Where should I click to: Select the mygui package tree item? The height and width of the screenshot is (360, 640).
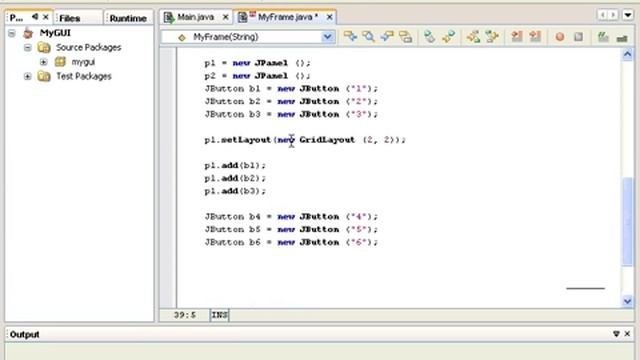click(83, 62)
